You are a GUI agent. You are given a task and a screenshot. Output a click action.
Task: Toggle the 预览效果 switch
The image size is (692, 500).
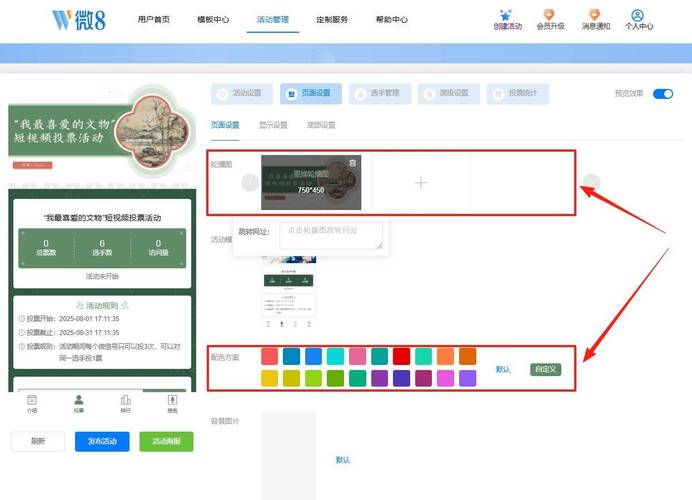[663, 94]
